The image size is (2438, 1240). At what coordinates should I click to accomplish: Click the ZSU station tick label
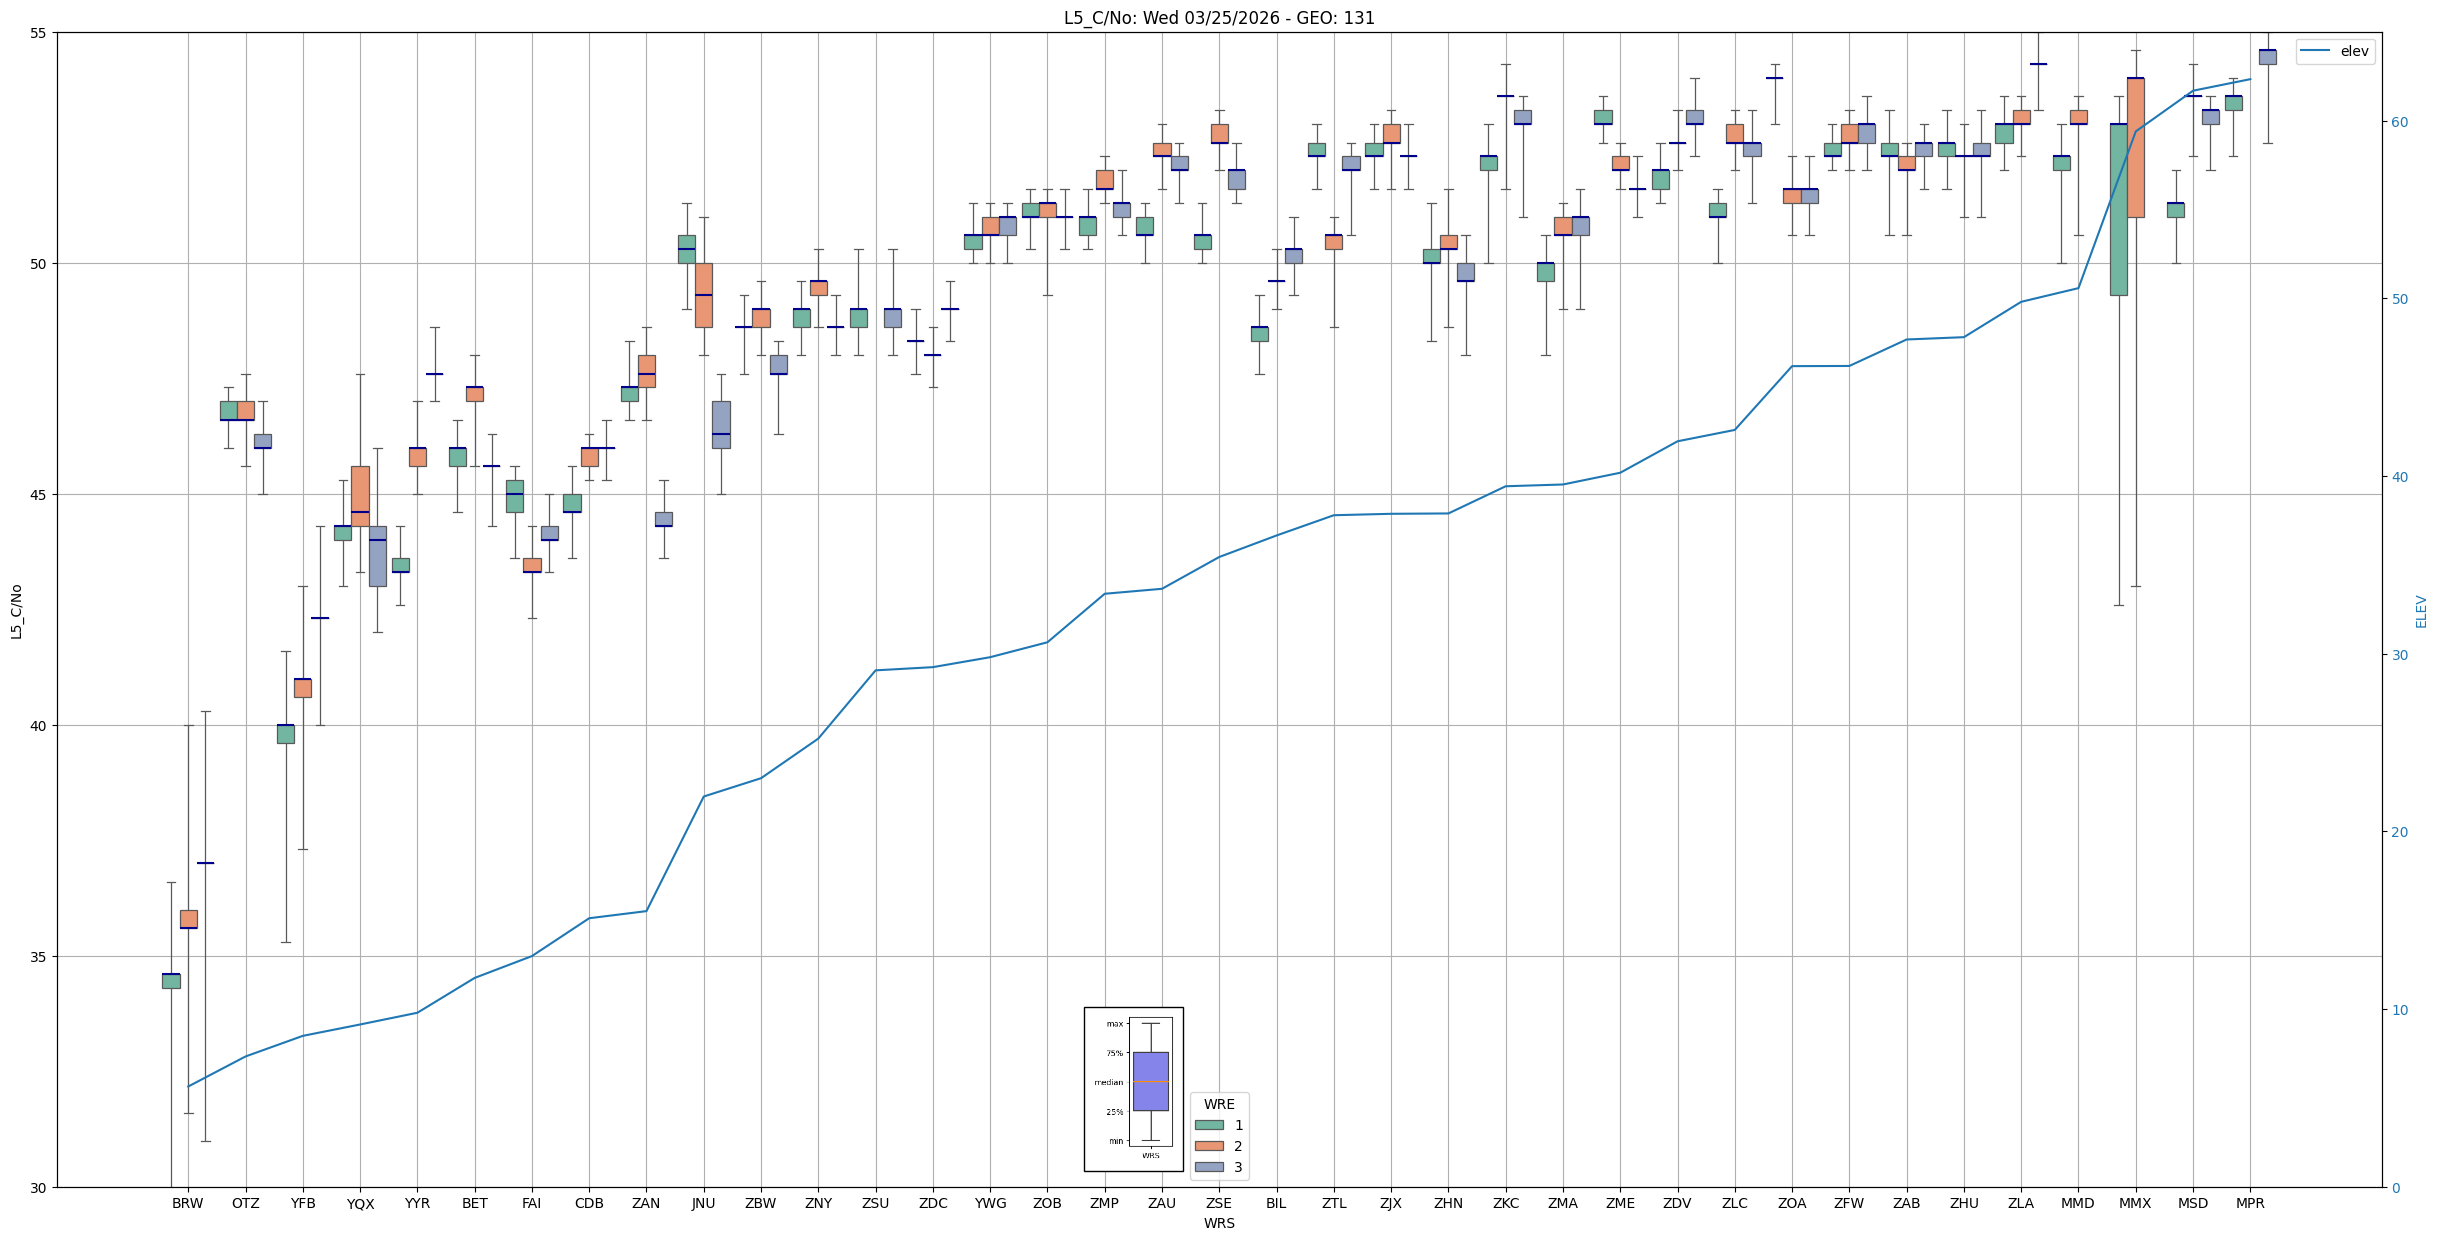pyautogui.click(x=875, y=1203)
